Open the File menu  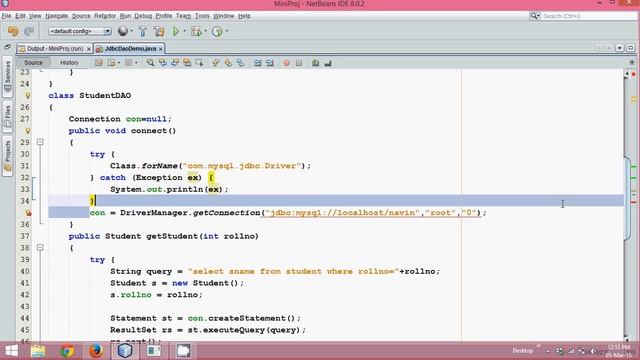click(x=6, y=16)
